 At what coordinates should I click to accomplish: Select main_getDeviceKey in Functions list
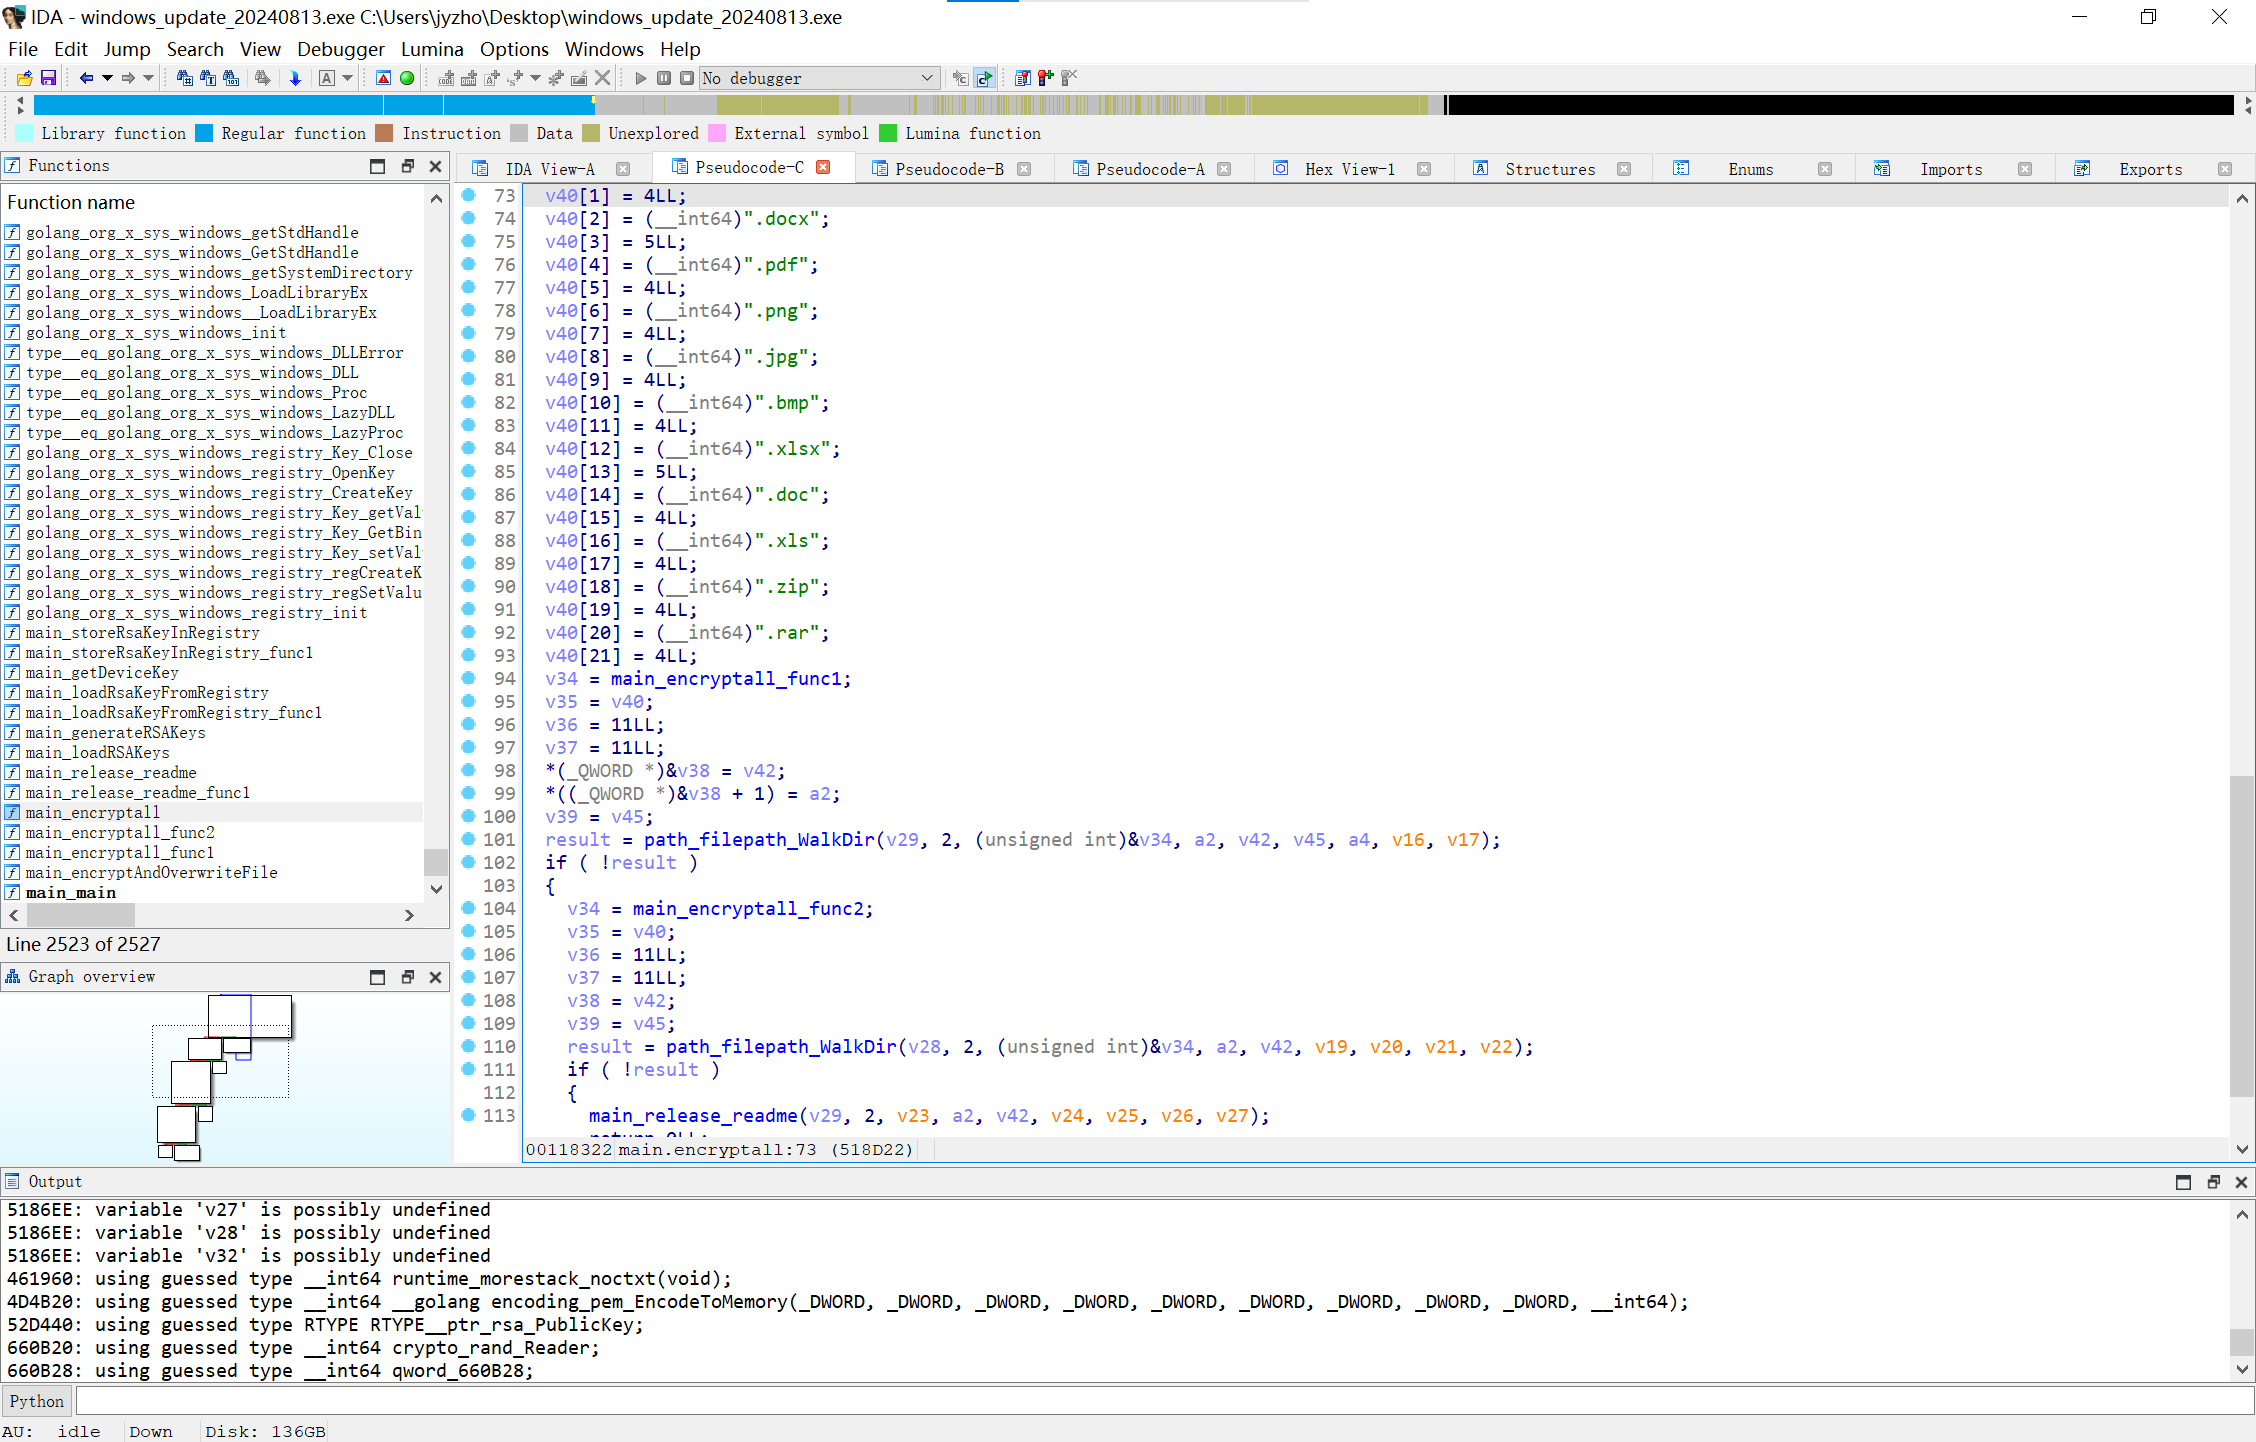pos(102,672)
